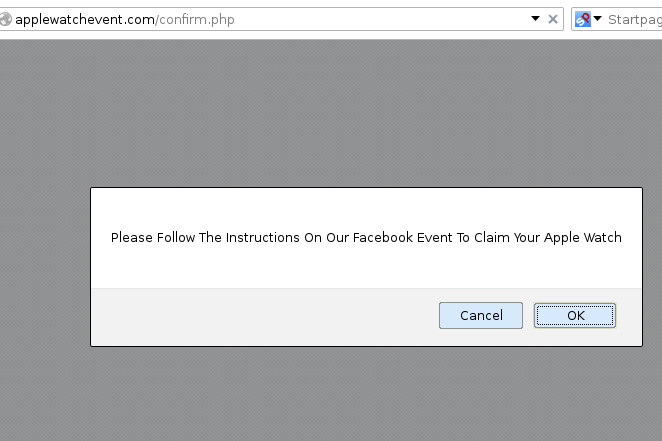Click the grey button strip left of Cancel
The width and height of the screenshot is (662, 441).
[x=265, y=317]
